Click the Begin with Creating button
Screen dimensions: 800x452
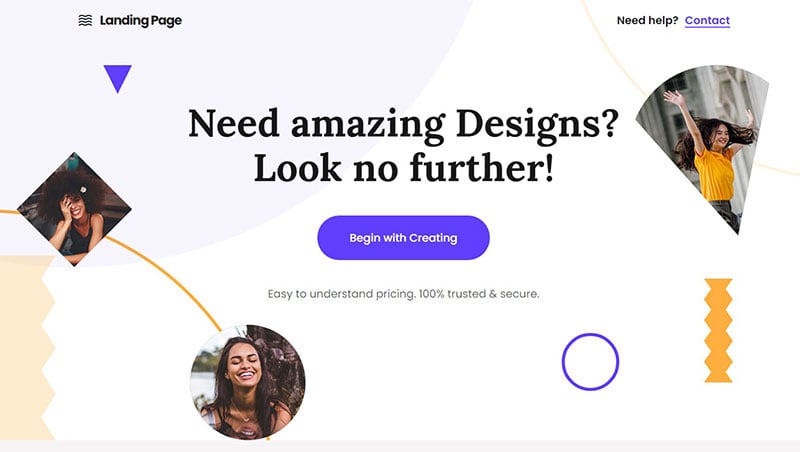403,238
